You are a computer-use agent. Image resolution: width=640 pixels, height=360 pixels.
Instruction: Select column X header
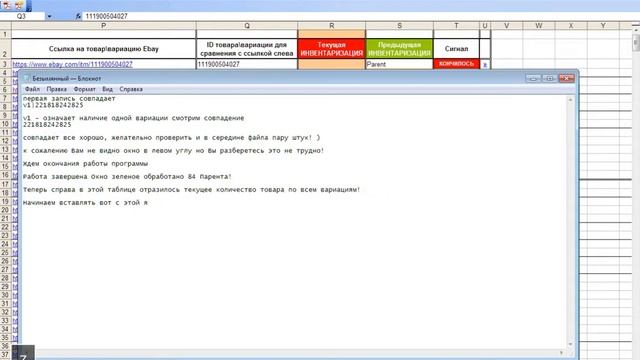pos(571,26)
